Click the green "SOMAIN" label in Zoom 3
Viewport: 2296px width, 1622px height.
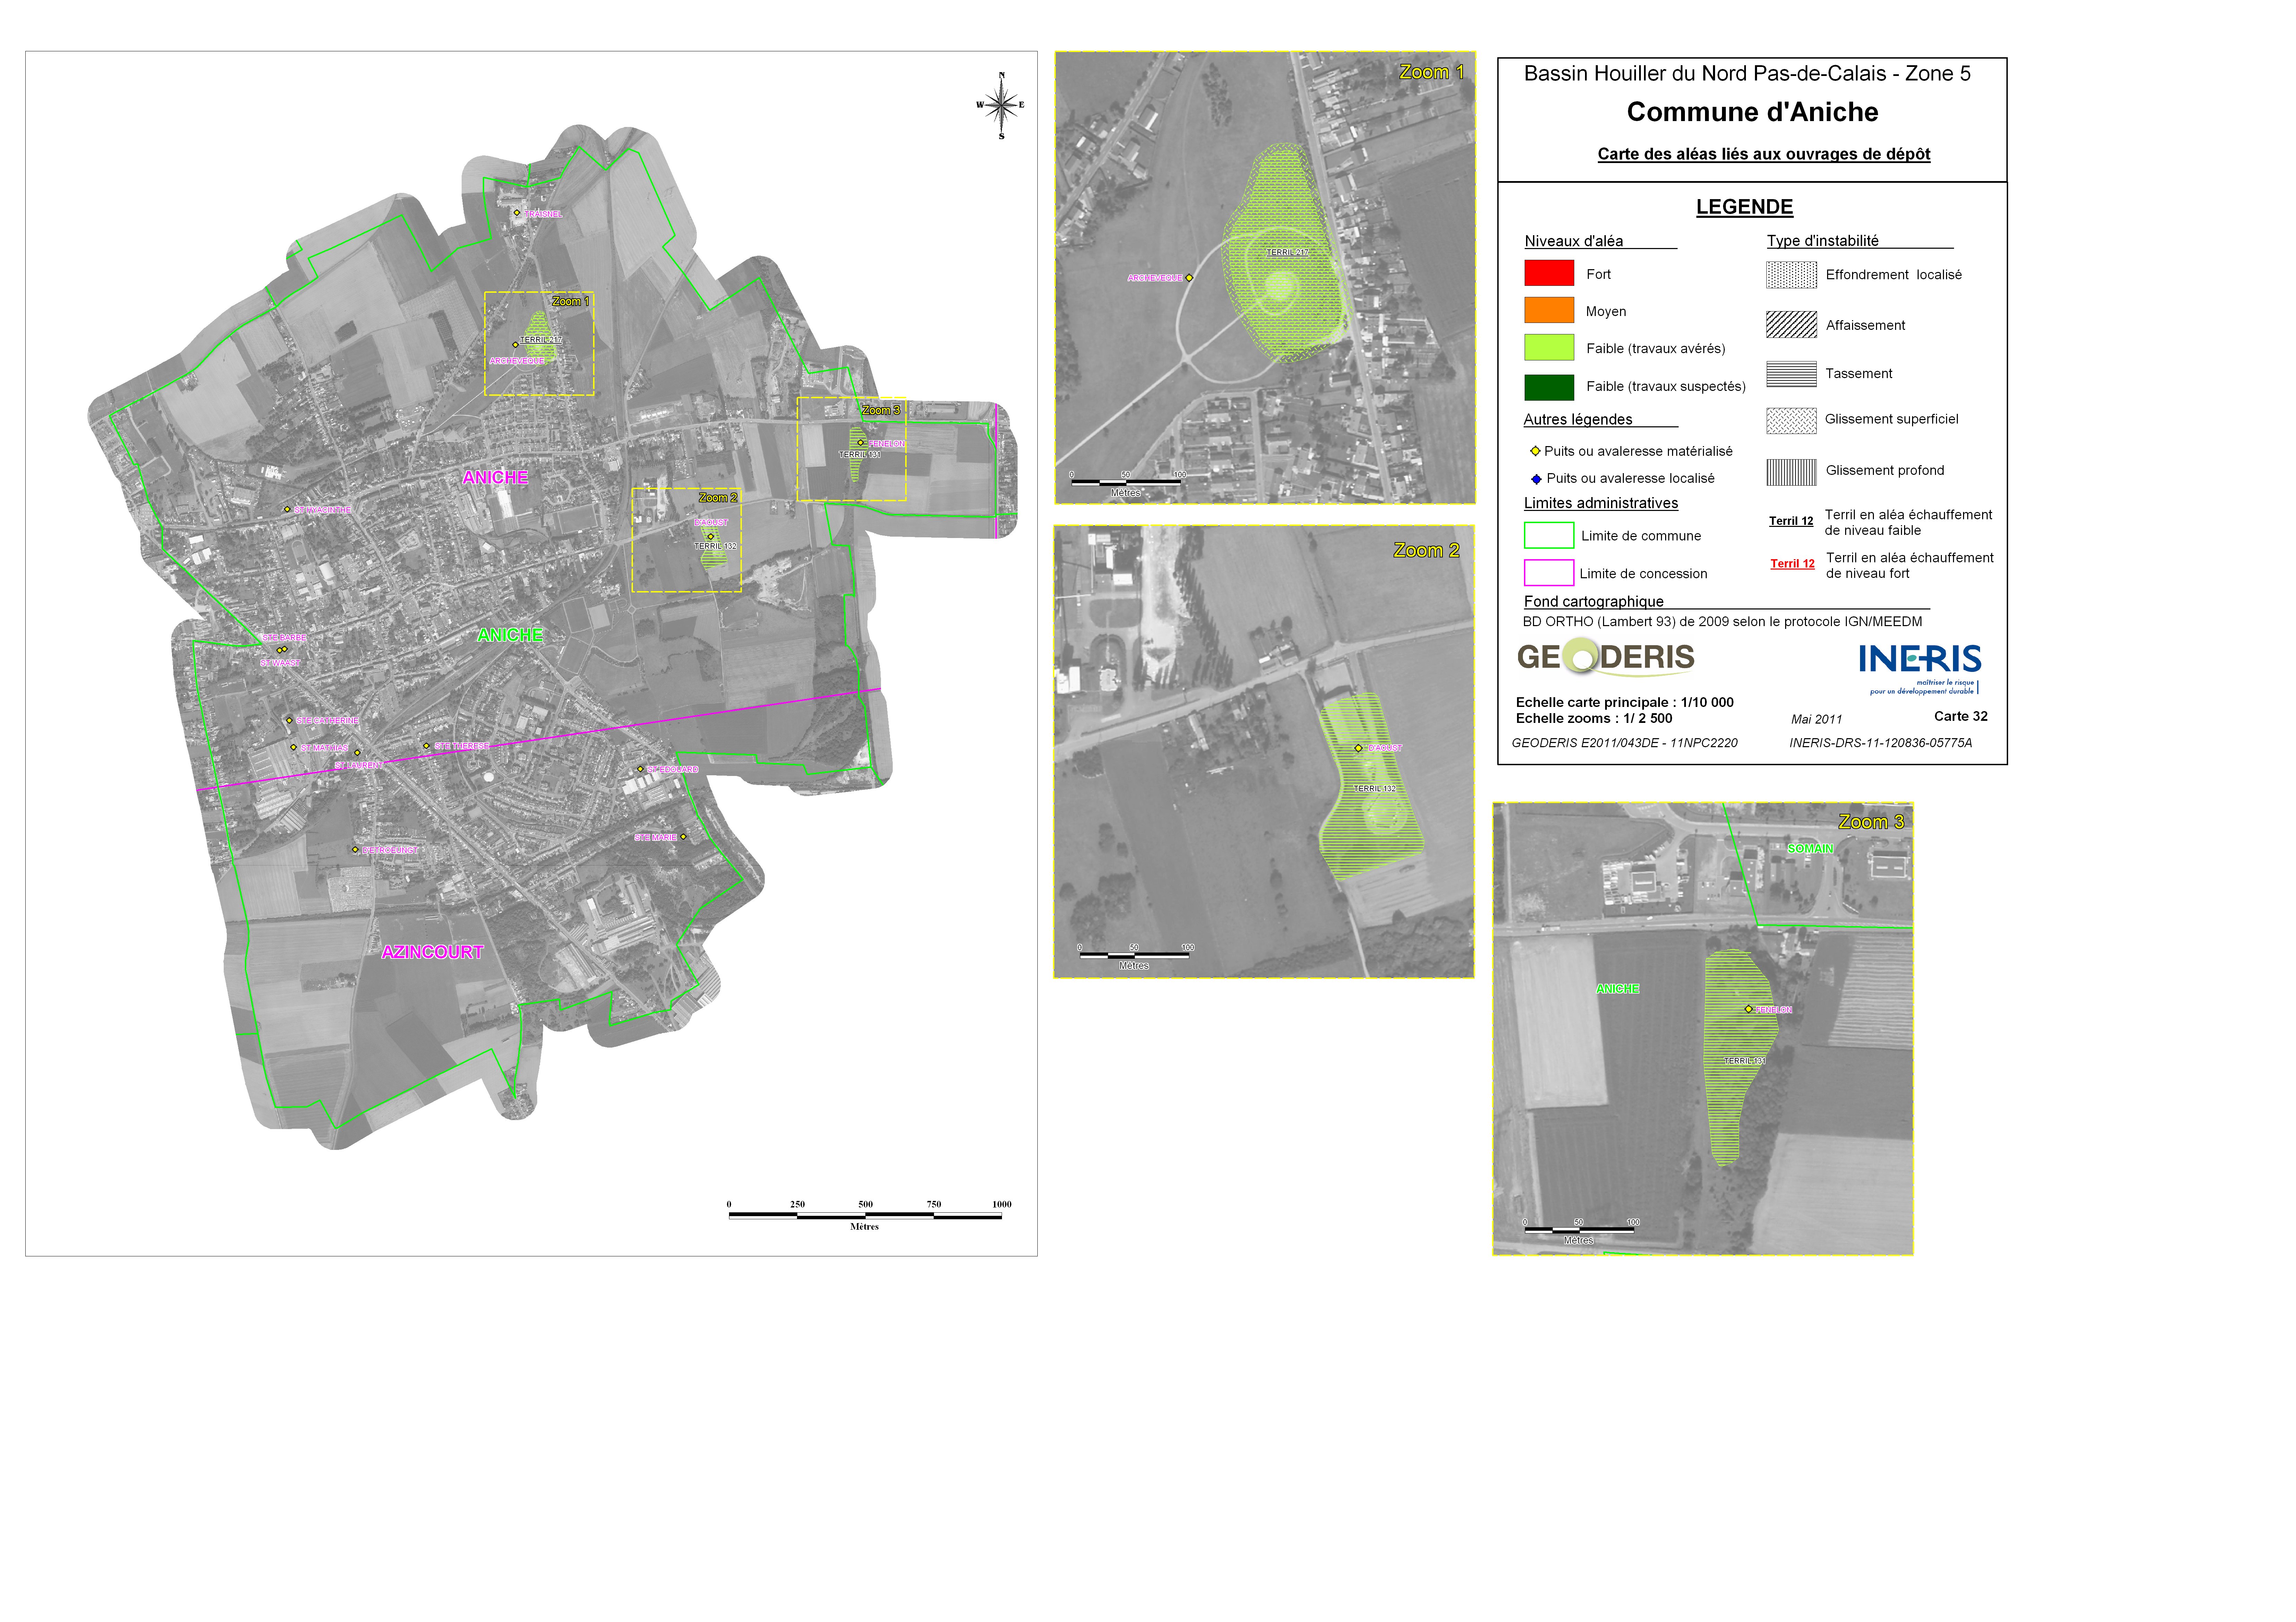click(x=1811, y=849)
